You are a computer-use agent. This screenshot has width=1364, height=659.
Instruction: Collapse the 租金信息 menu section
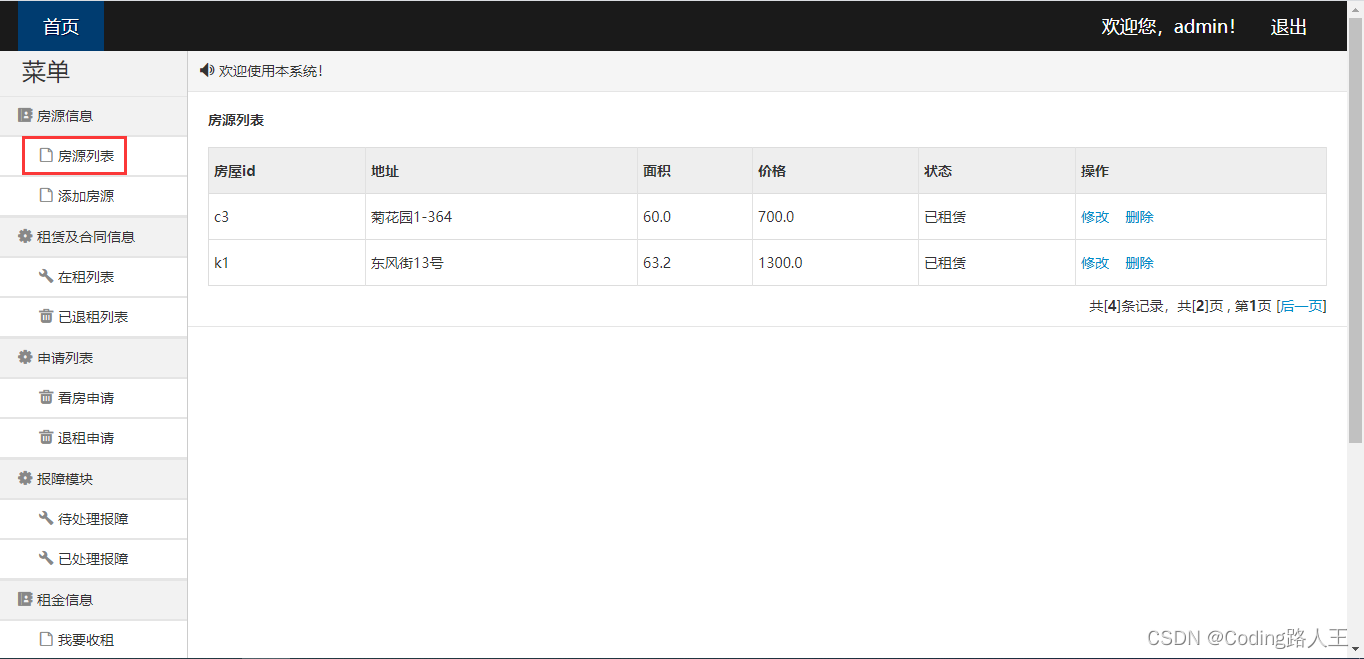click(x=93, y=600)
